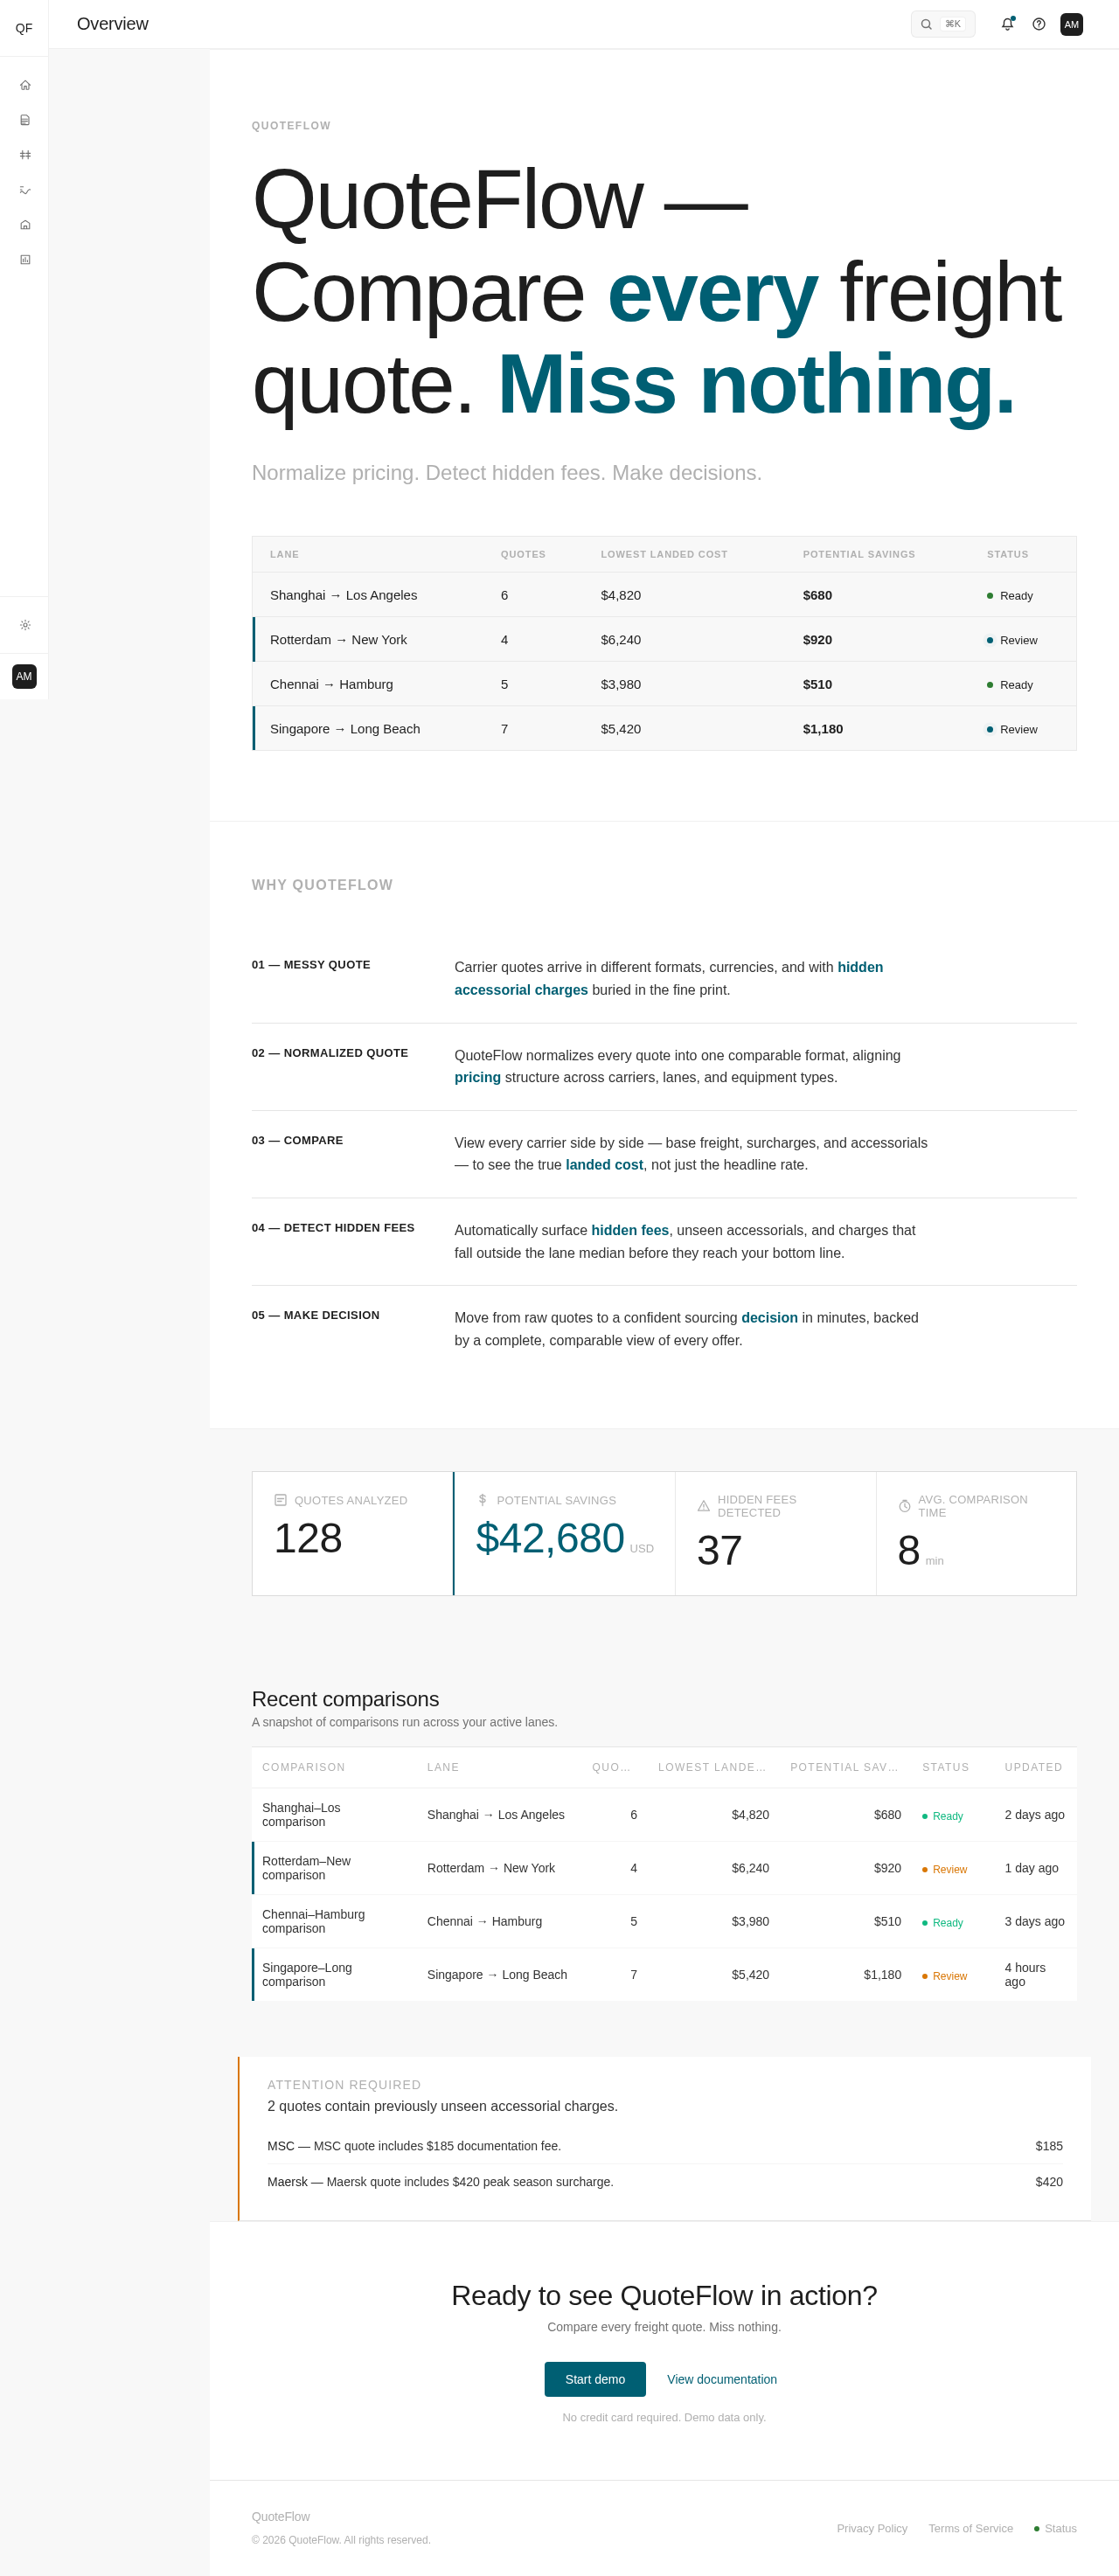Viewport: 1119px width, 2576px height.
Task: Open the settings gear in the sidebar
Action: point(25,625)
